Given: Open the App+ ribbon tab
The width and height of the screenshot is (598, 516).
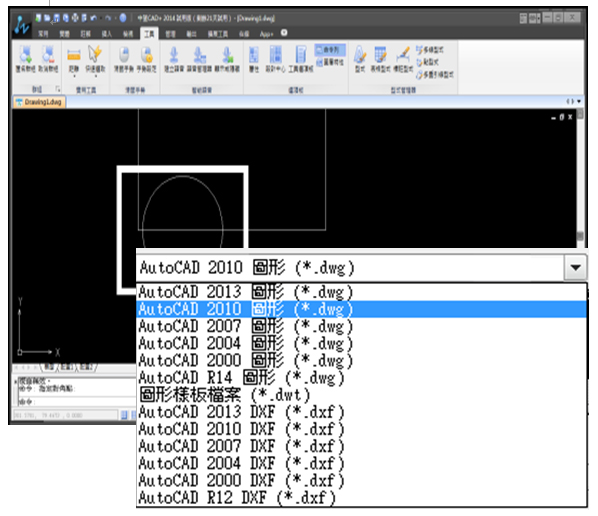Looking at the screenshot, I should tap(266, 34).
